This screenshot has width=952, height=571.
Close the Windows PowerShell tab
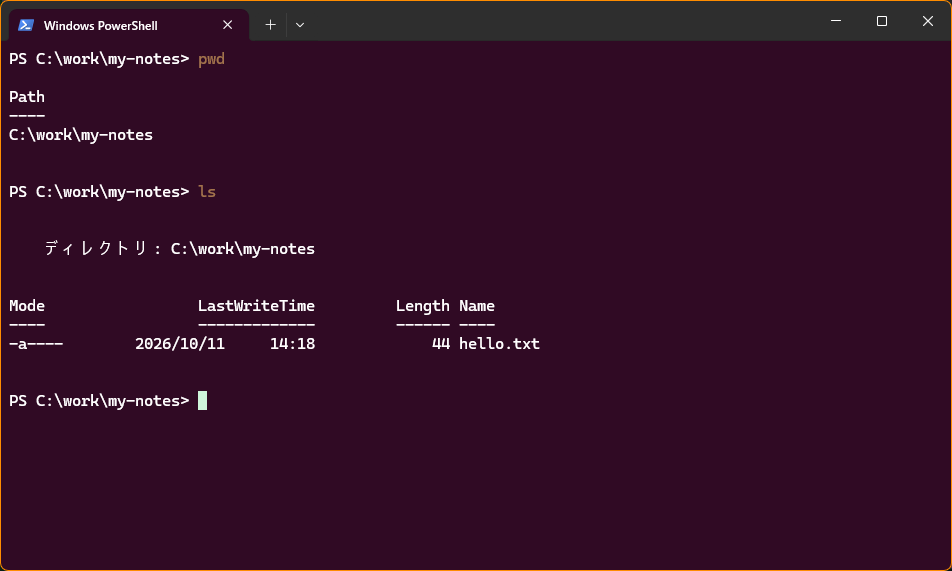228,25
